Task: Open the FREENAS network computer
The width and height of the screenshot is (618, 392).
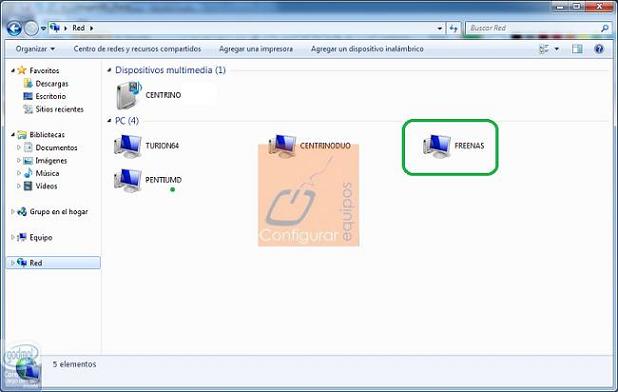Action: tap(453, 146)
